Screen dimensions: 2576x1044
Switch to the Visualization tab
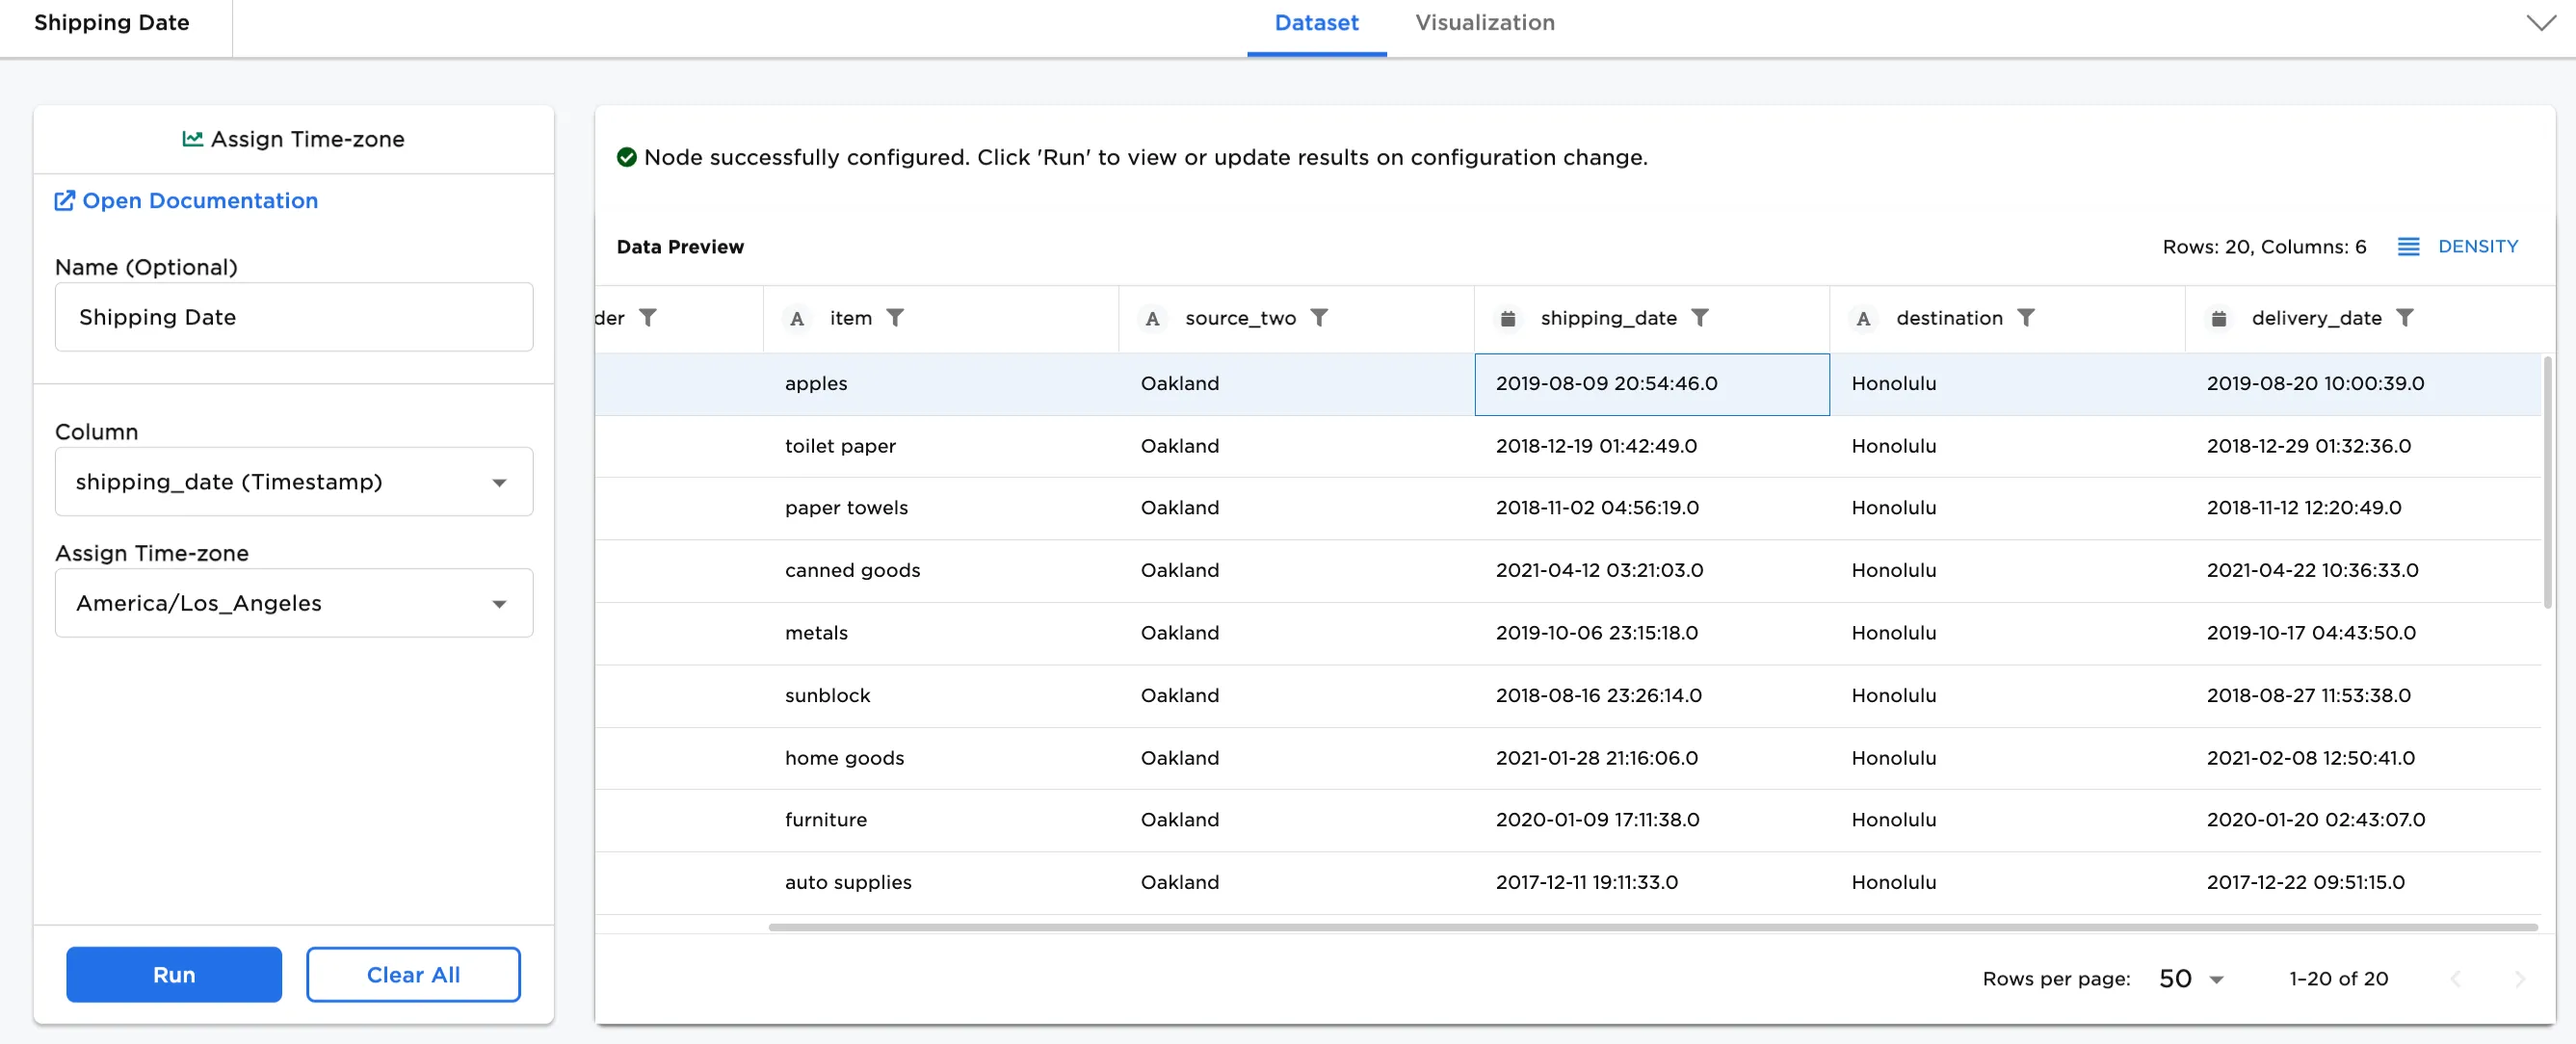pyautogui.click(x=1484, y=23)
